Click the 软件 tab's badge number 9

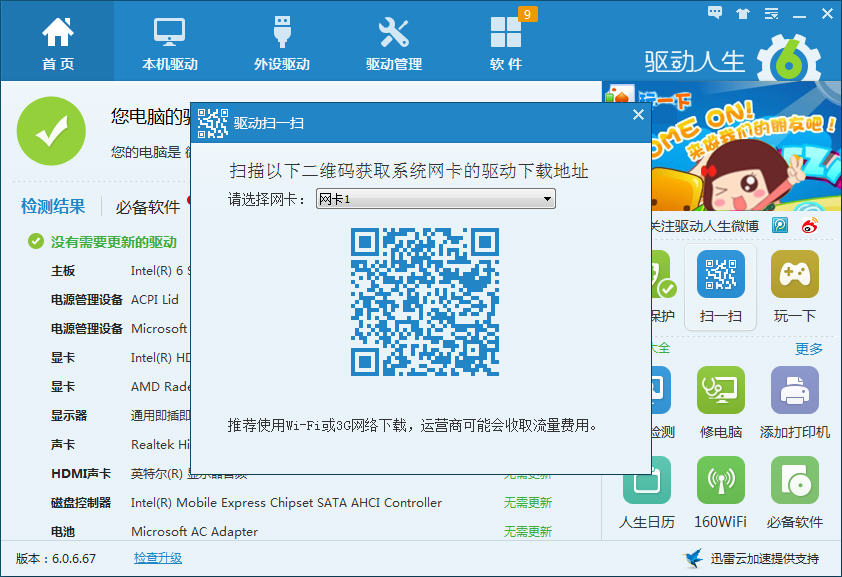[527, 14]
